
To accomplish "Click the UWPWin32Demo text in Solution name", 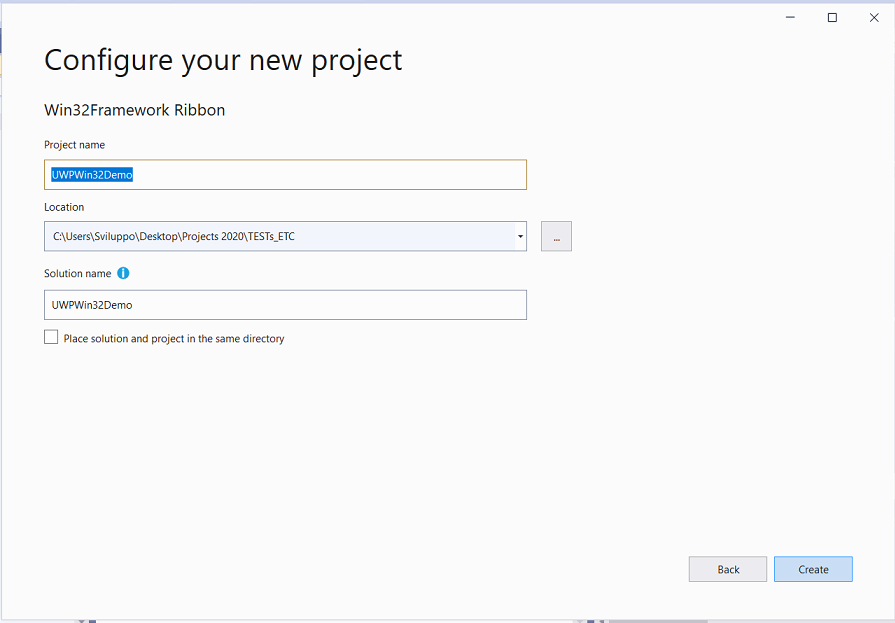I will coord(92,305).
